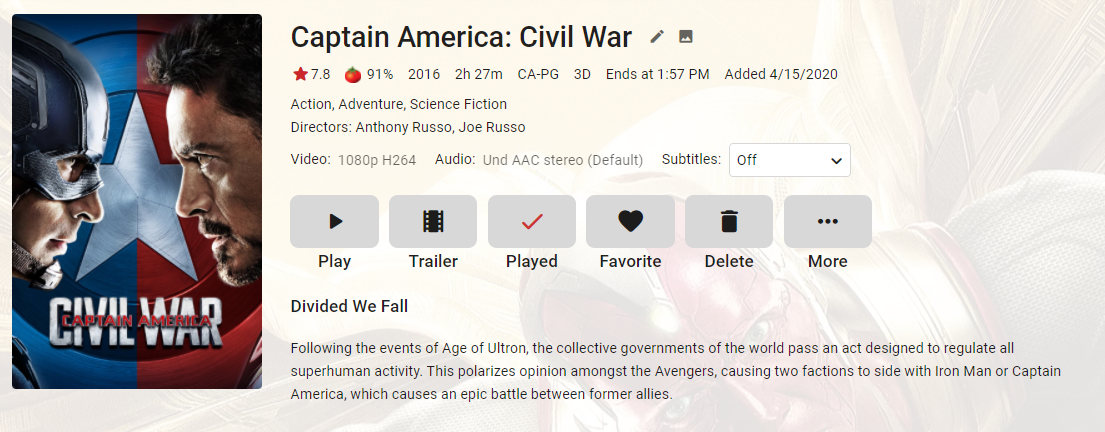Expand the Subtitles dropdown
Screen dimensions: 1105x432
tap(790, 160)
